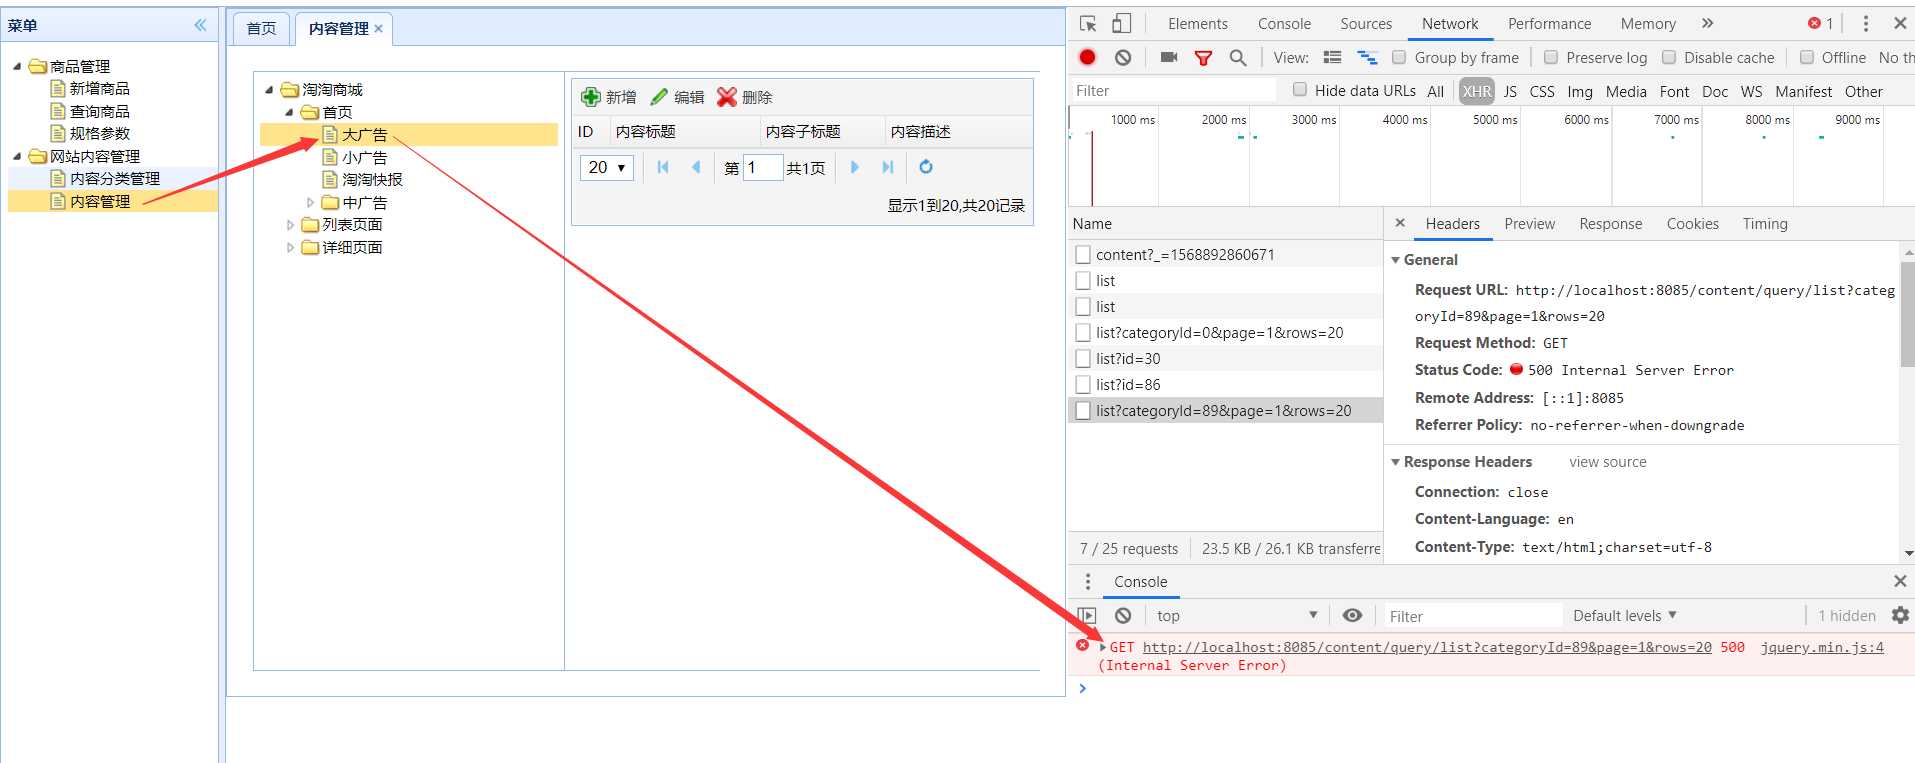The height and width of the screenshot is (763, 1915).
Task: Go to previous page in pagination
Action: coord(696,167)
